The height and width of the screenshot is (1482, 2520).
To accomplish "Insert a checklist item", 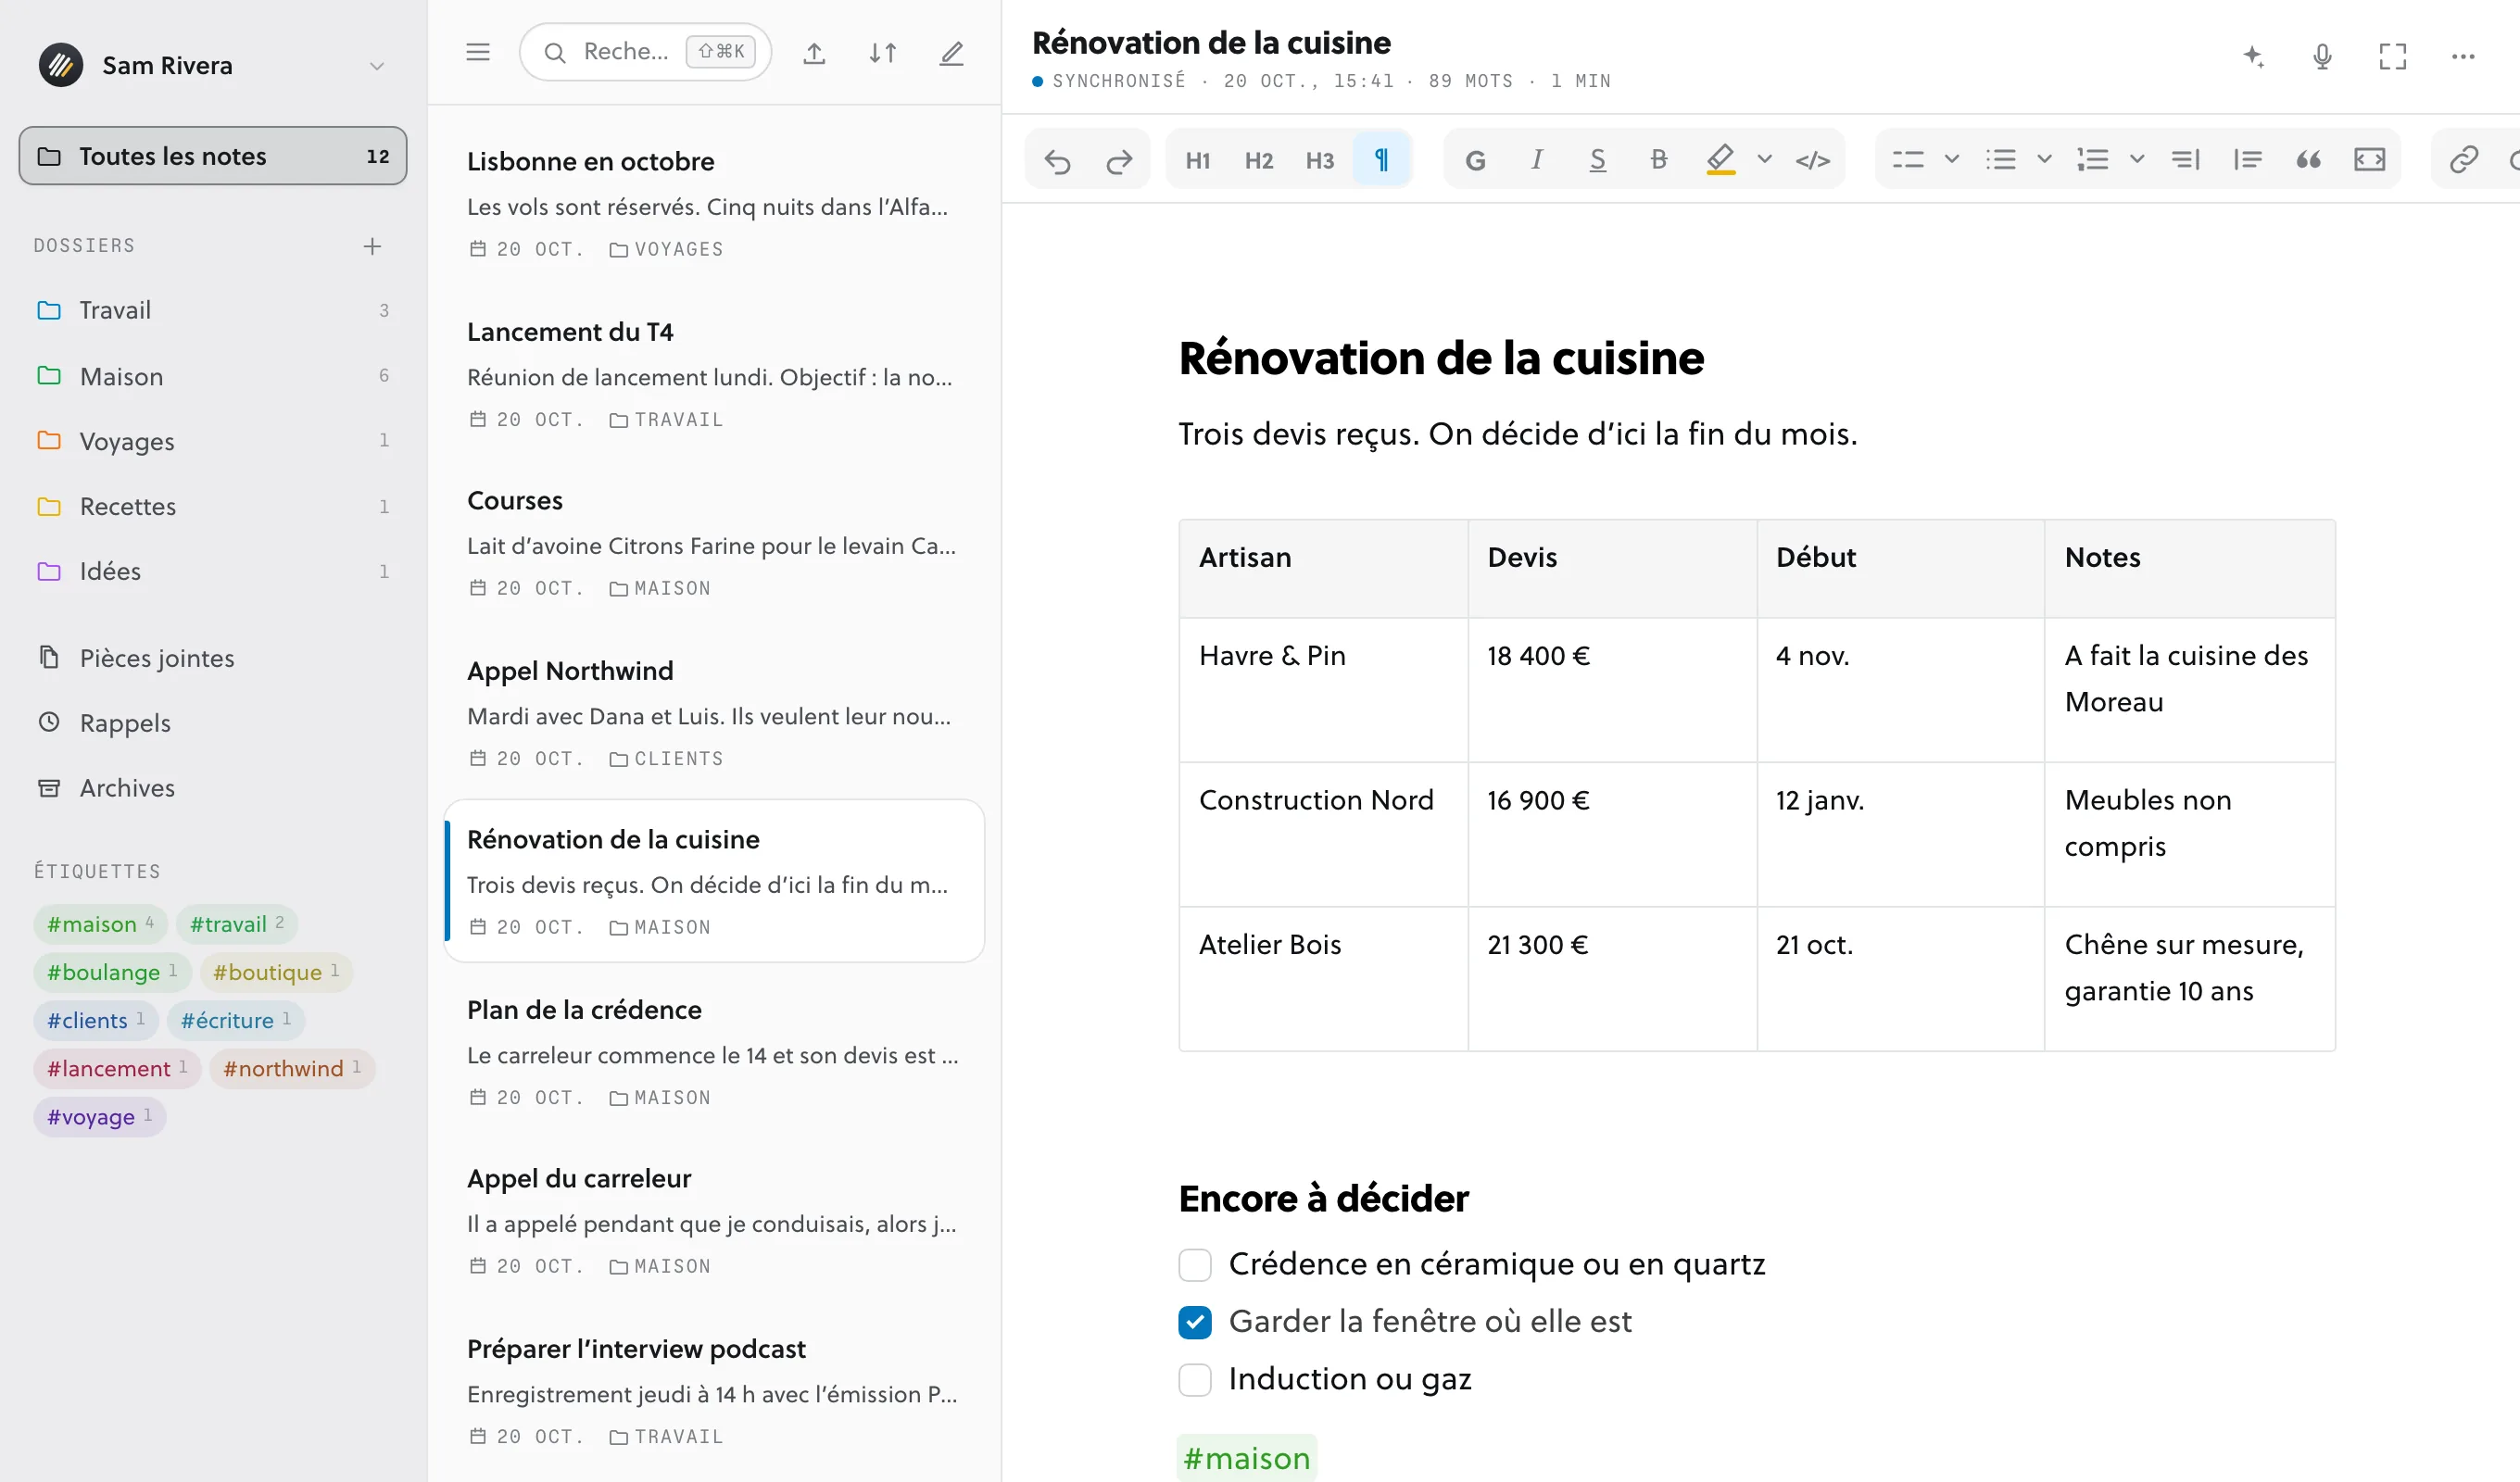I will tap(1908, 160).
